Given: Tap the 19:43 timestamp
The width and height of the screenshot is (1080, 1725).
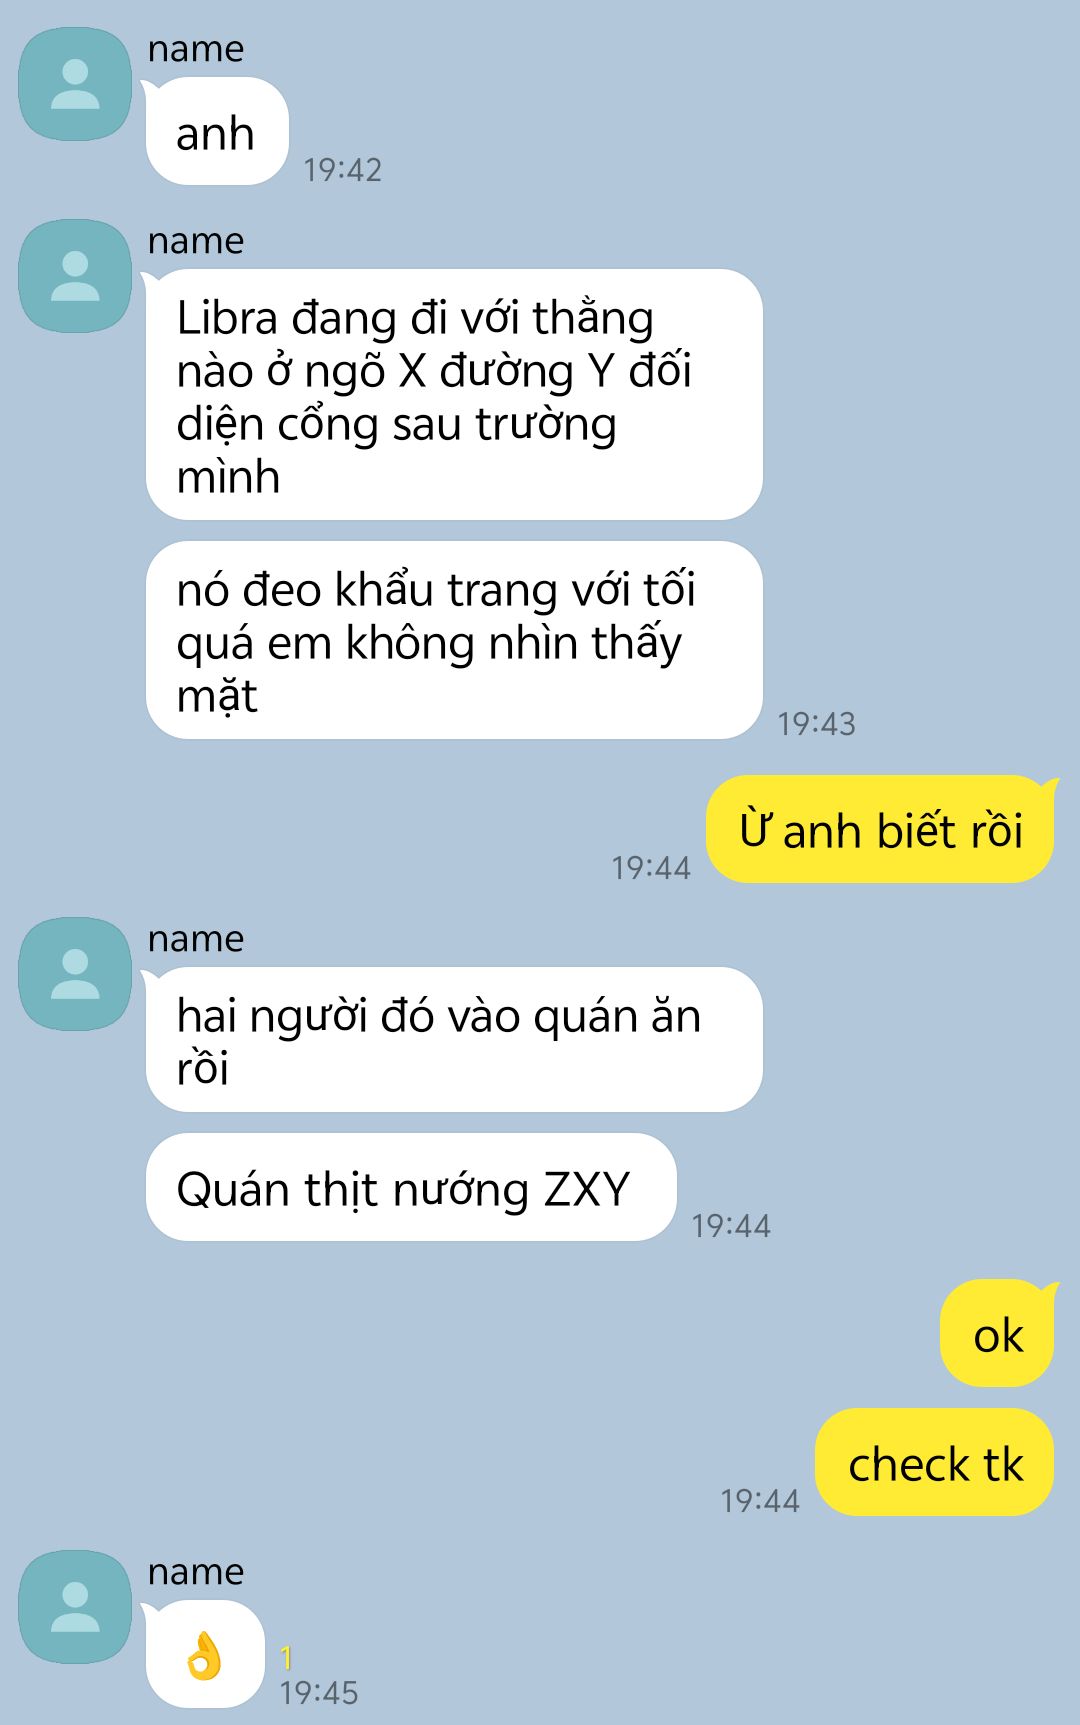Looking at the screenshot, I should coord(816,724).
